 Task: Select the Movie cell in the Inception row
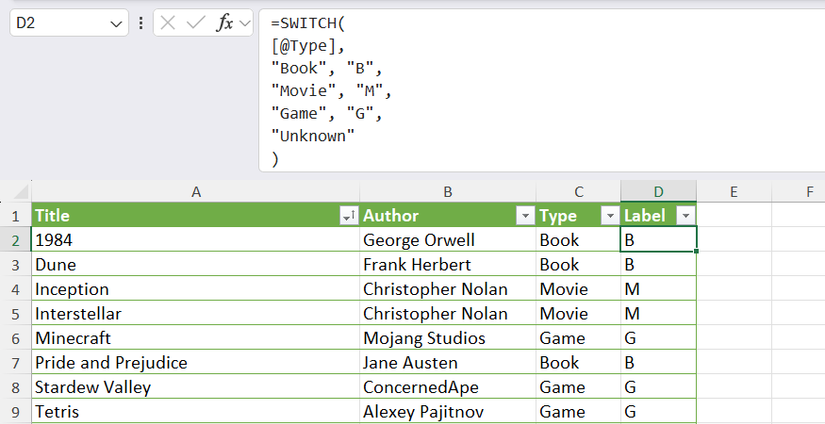click(578, 289)
